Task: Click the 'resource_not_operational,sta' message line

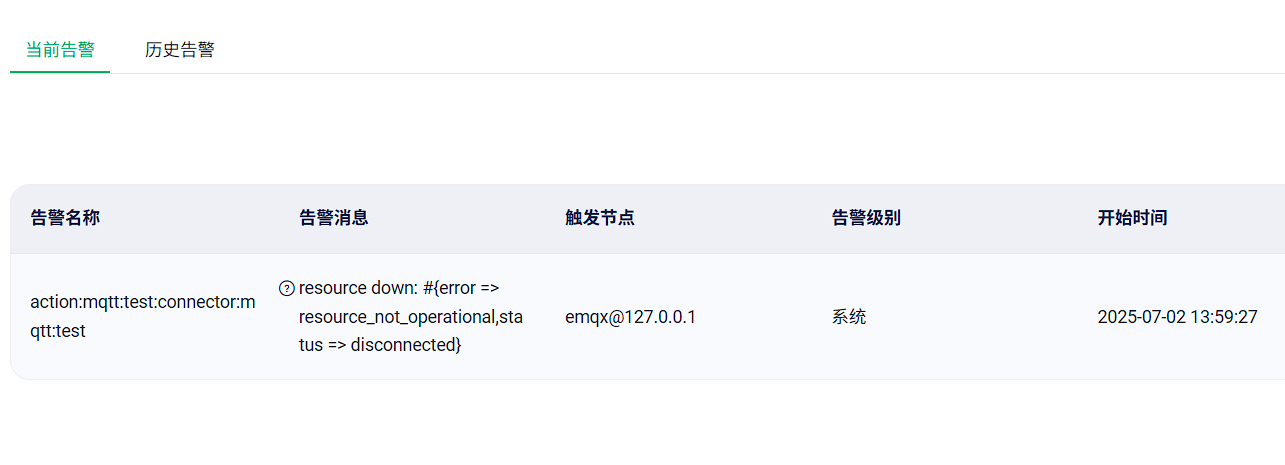Action: pyautogui.click(x=411, y=317)
